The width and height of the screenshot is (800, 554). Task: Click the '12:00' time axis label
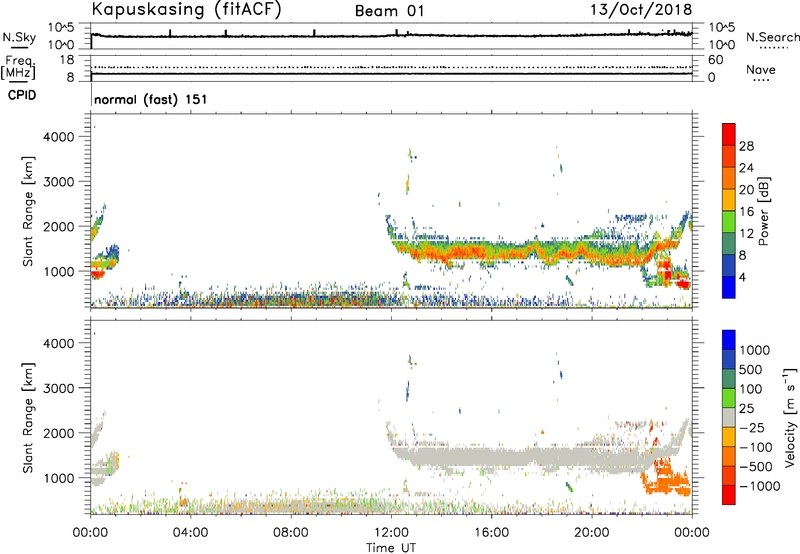point(391,533)
